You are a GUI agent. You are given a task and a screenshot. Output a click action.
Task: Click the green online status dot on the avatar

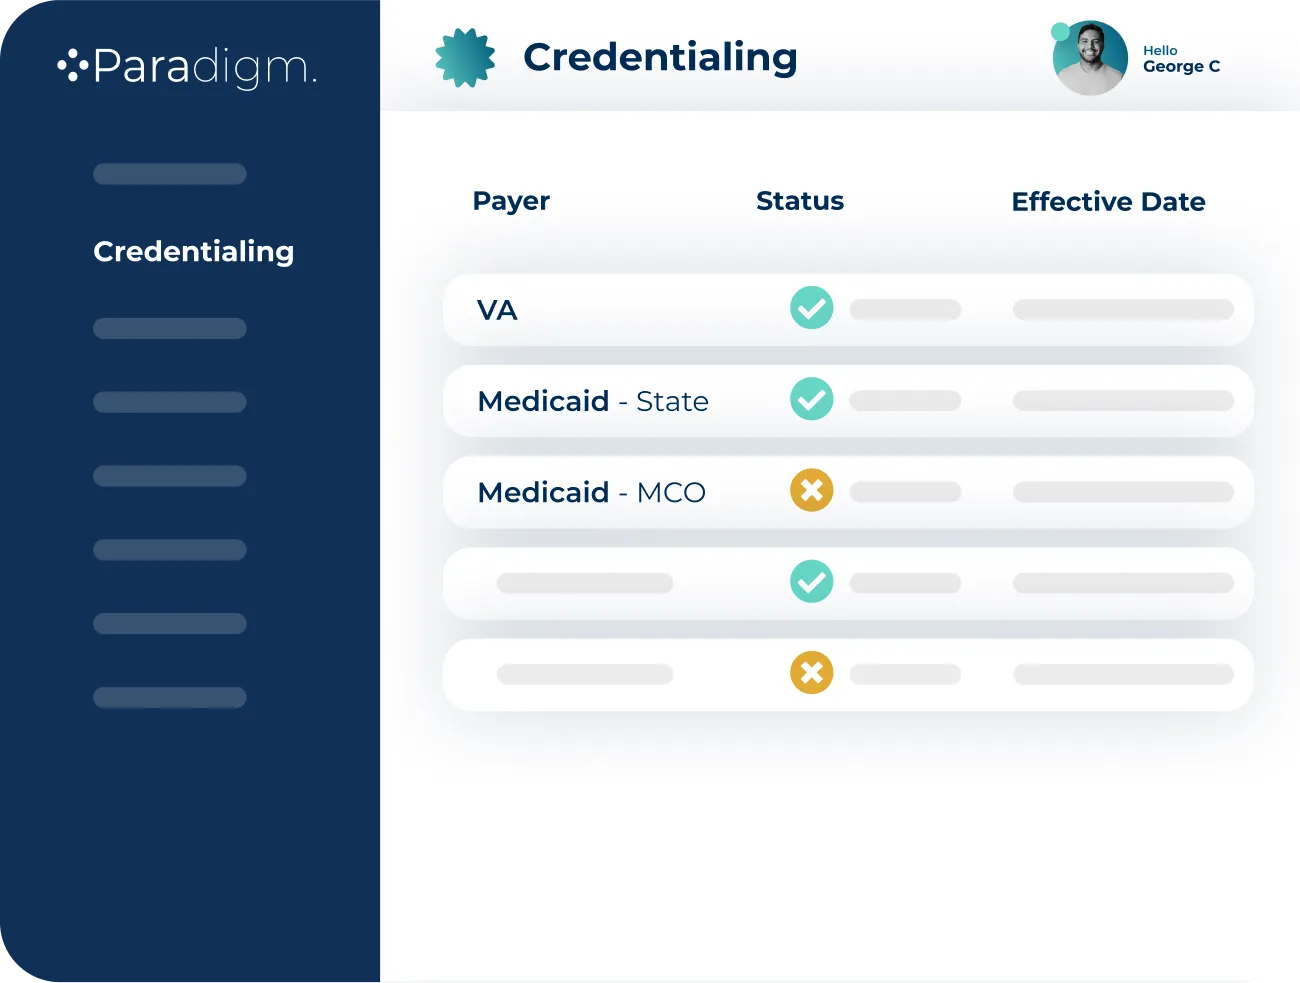(x=1060, y=32)
